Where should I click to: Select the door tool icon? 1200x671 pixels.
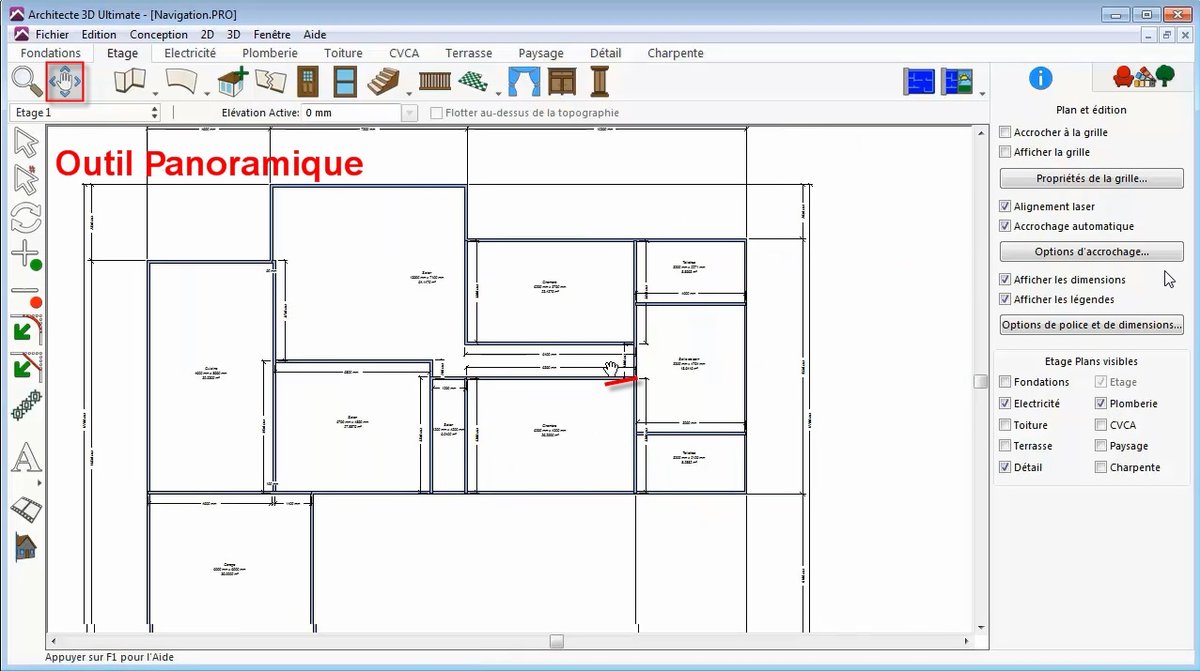pos(308,81)
